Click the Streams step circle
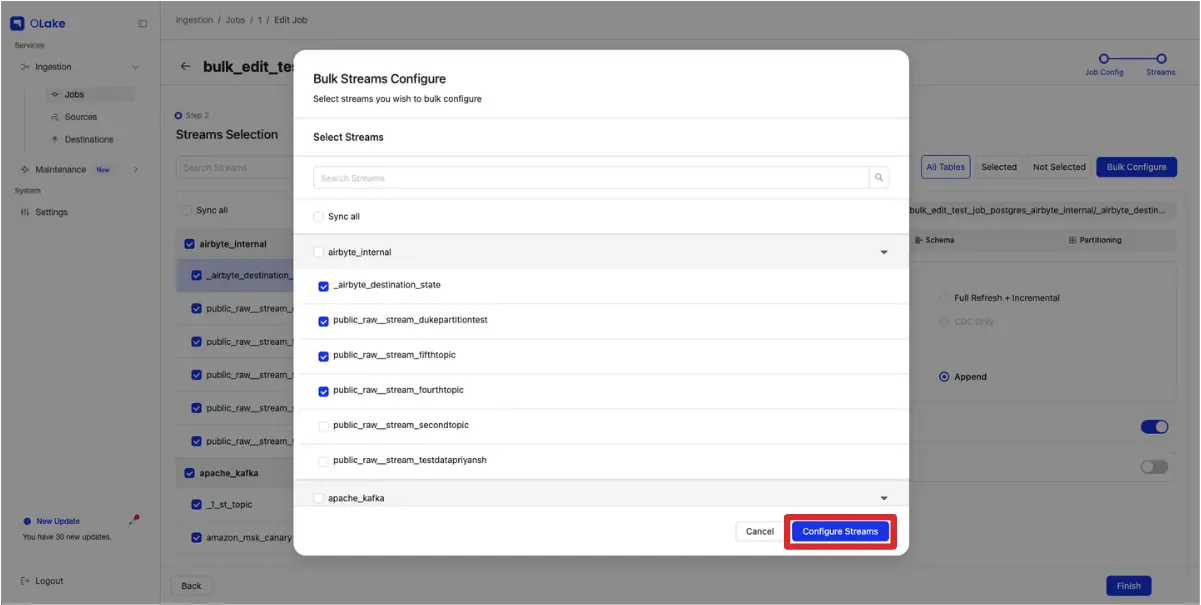 point(1161,59)
